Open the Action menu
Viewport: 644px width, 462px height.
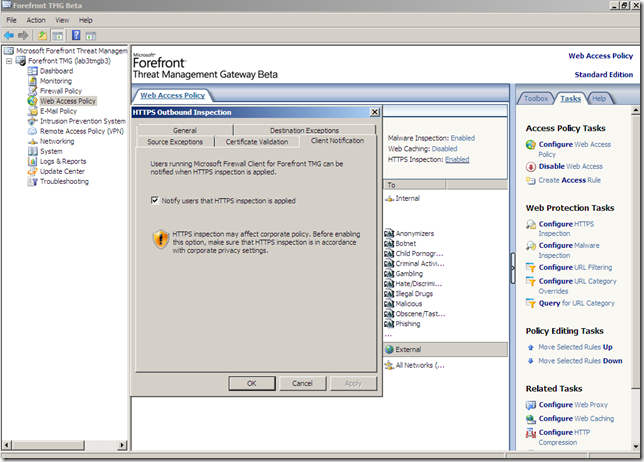pos(36,20)
